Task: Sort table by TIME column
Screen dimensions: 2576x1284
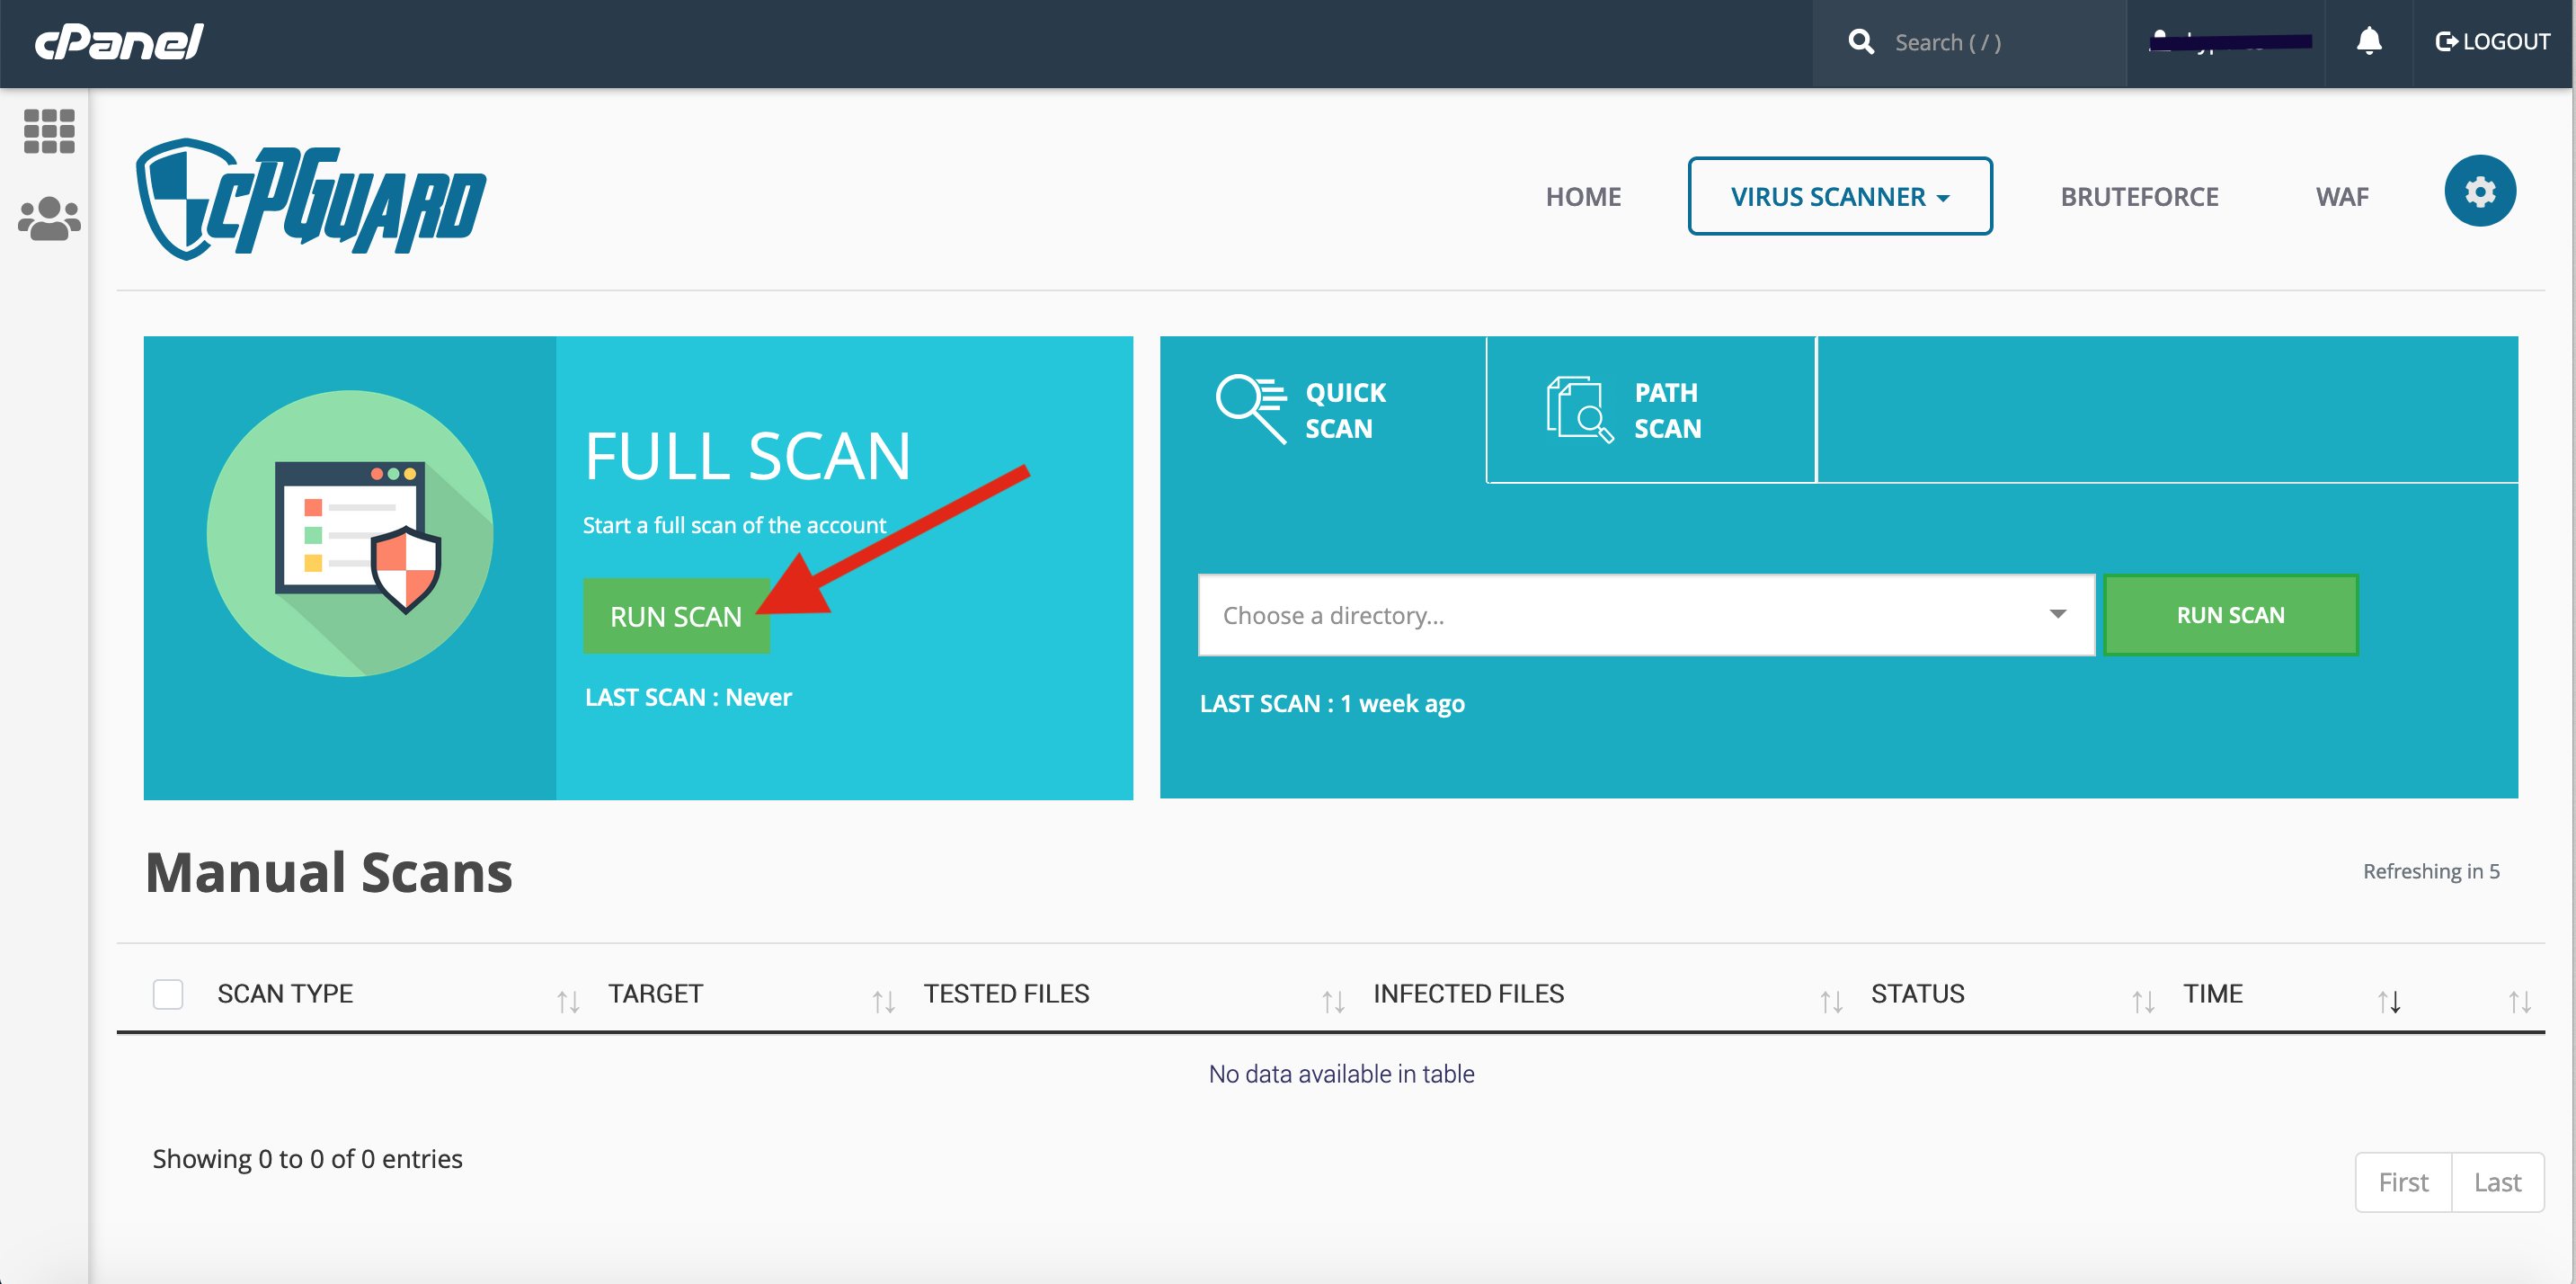Action: click(2212, 993)
